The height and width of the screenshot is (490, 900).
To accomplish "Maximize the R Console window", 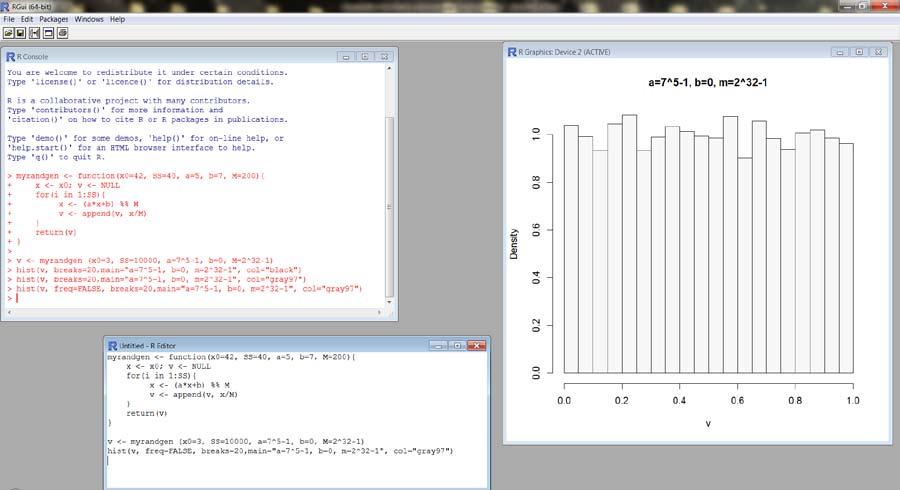I will pyautogui.click(x=364, y=56).
